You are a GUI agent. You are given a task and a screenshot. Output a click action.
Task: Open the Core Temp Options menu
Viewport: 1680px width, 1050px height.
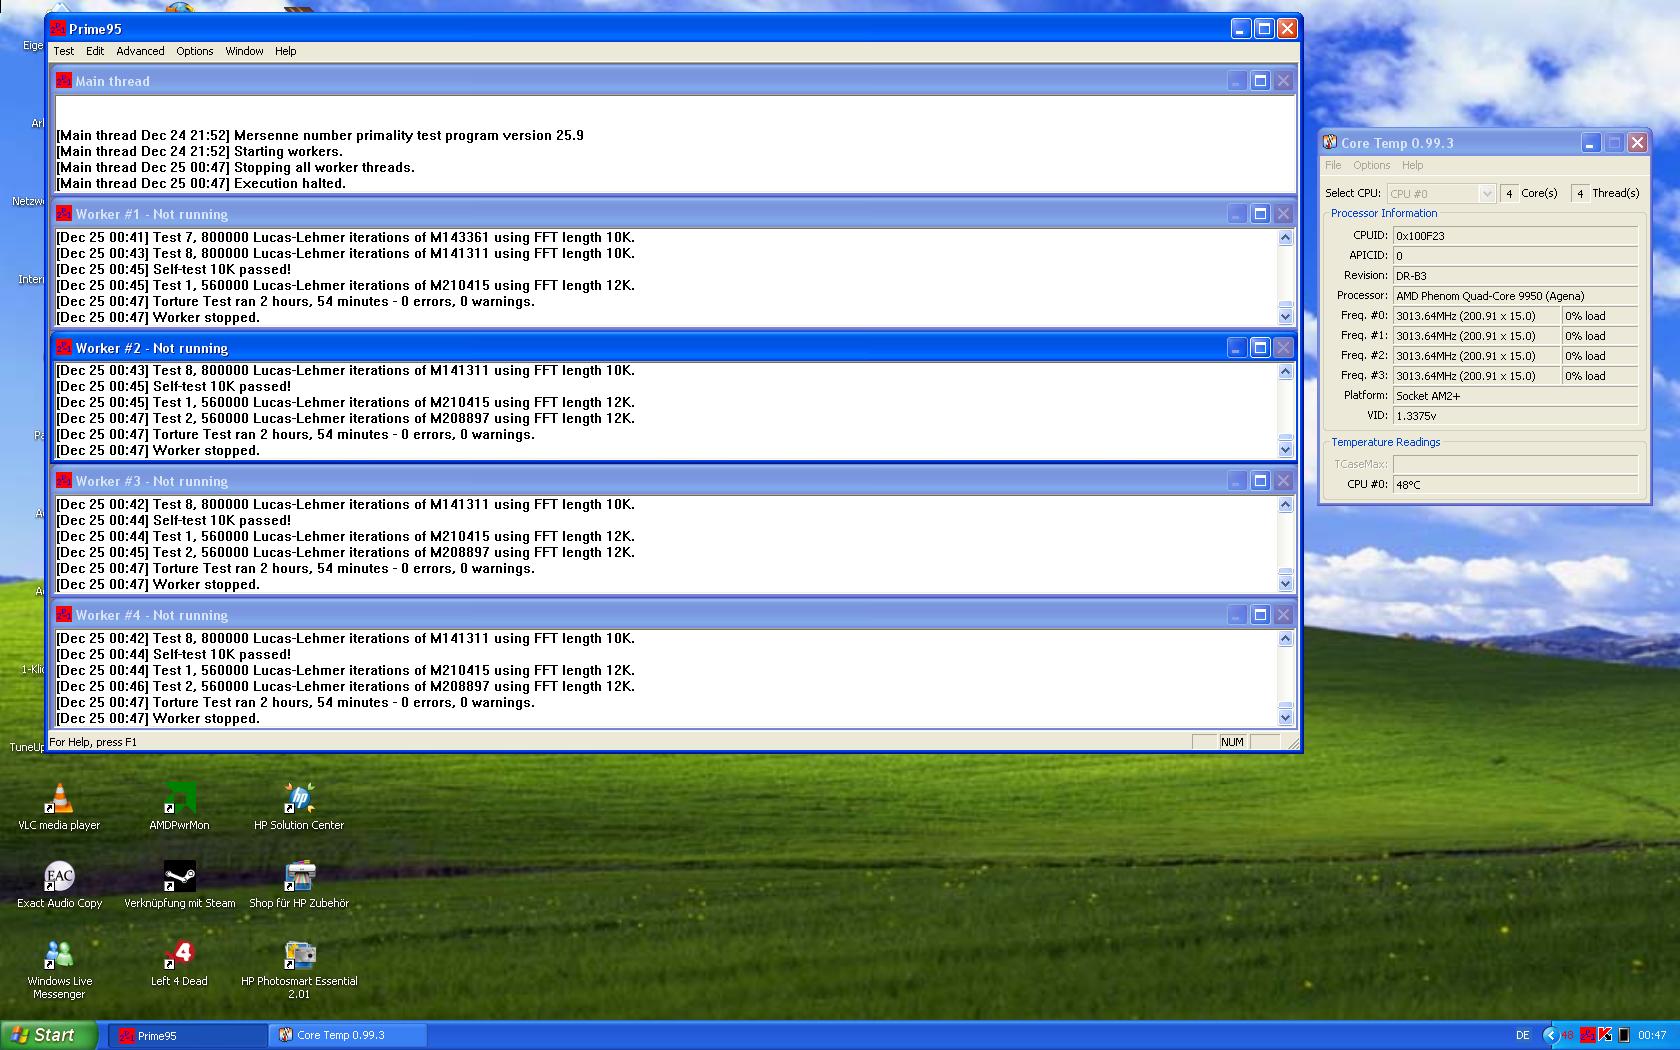tap(1372, 165)
